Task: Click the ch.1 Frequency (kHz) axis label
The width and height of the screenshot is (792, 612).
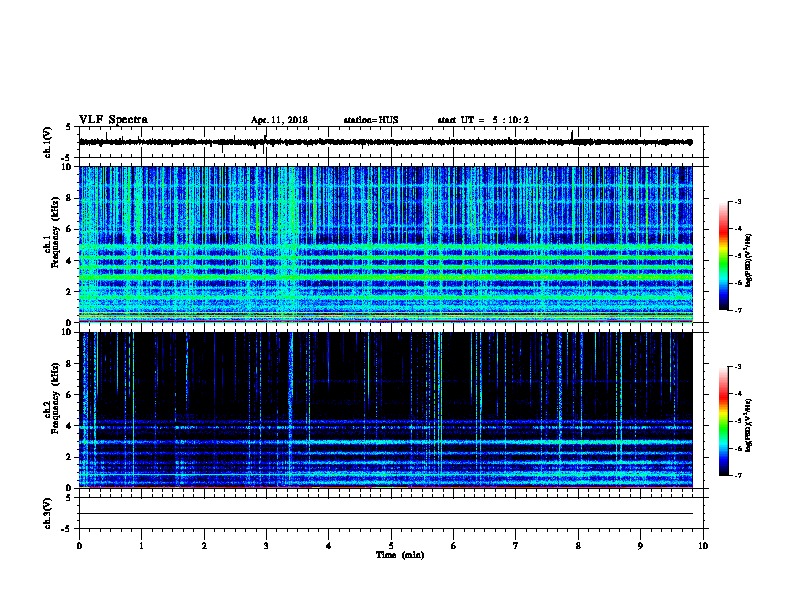Action: click(52, 232)
